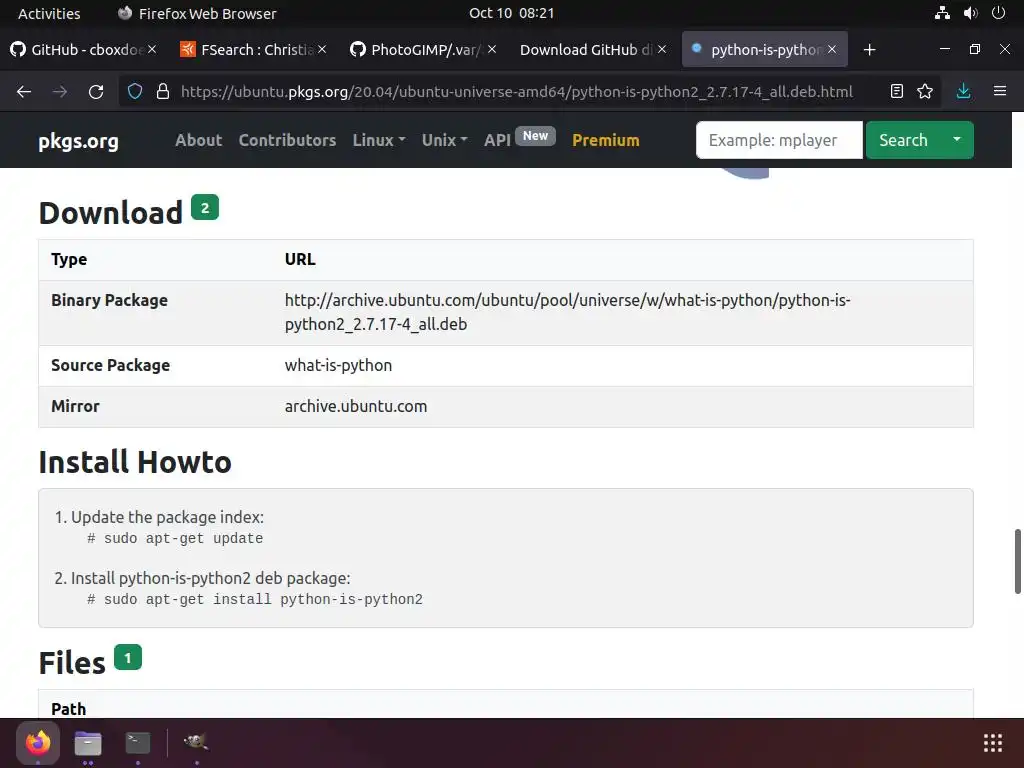Open the volume icon in top bar
Screen dimensions: 1024x768
point(970,13)
